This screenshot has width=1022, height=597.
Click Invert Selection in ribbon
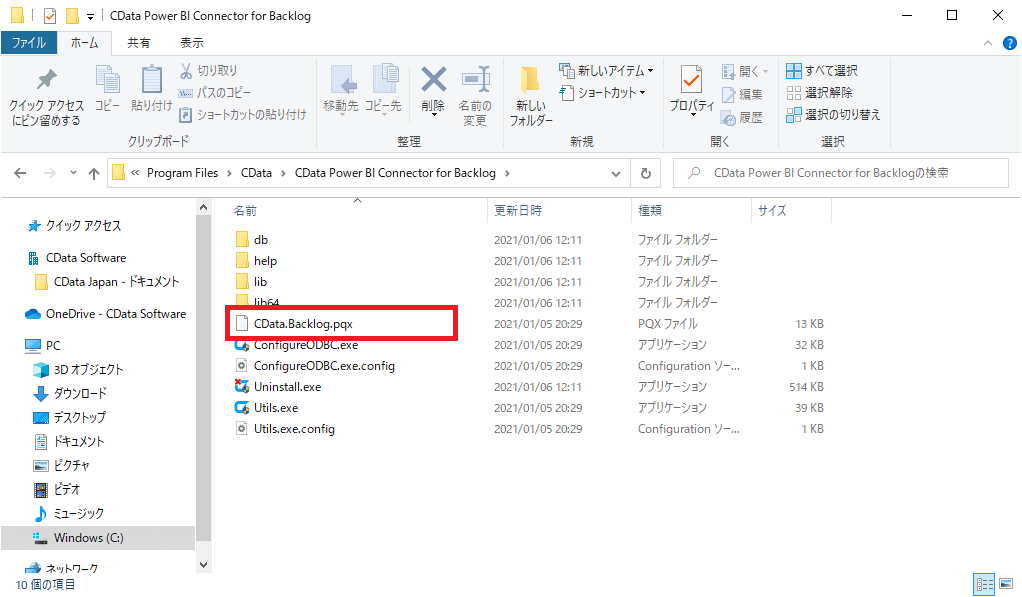click(833, 115)
